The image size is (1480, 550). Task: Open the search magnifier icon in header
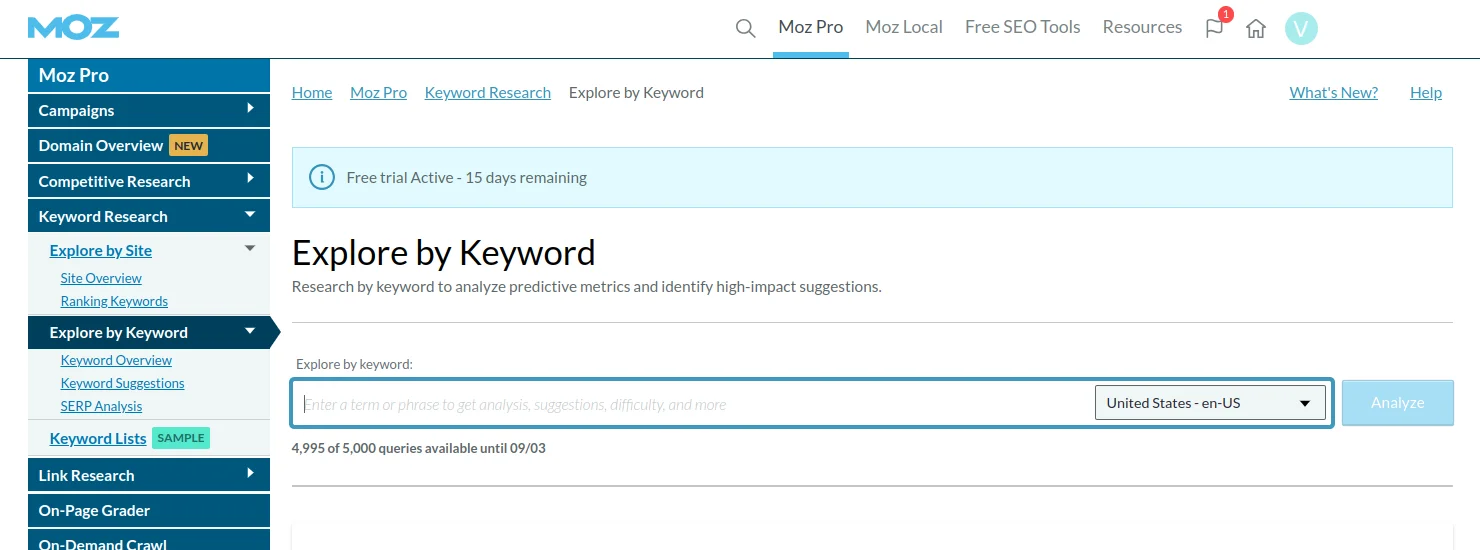pos(745,28)
